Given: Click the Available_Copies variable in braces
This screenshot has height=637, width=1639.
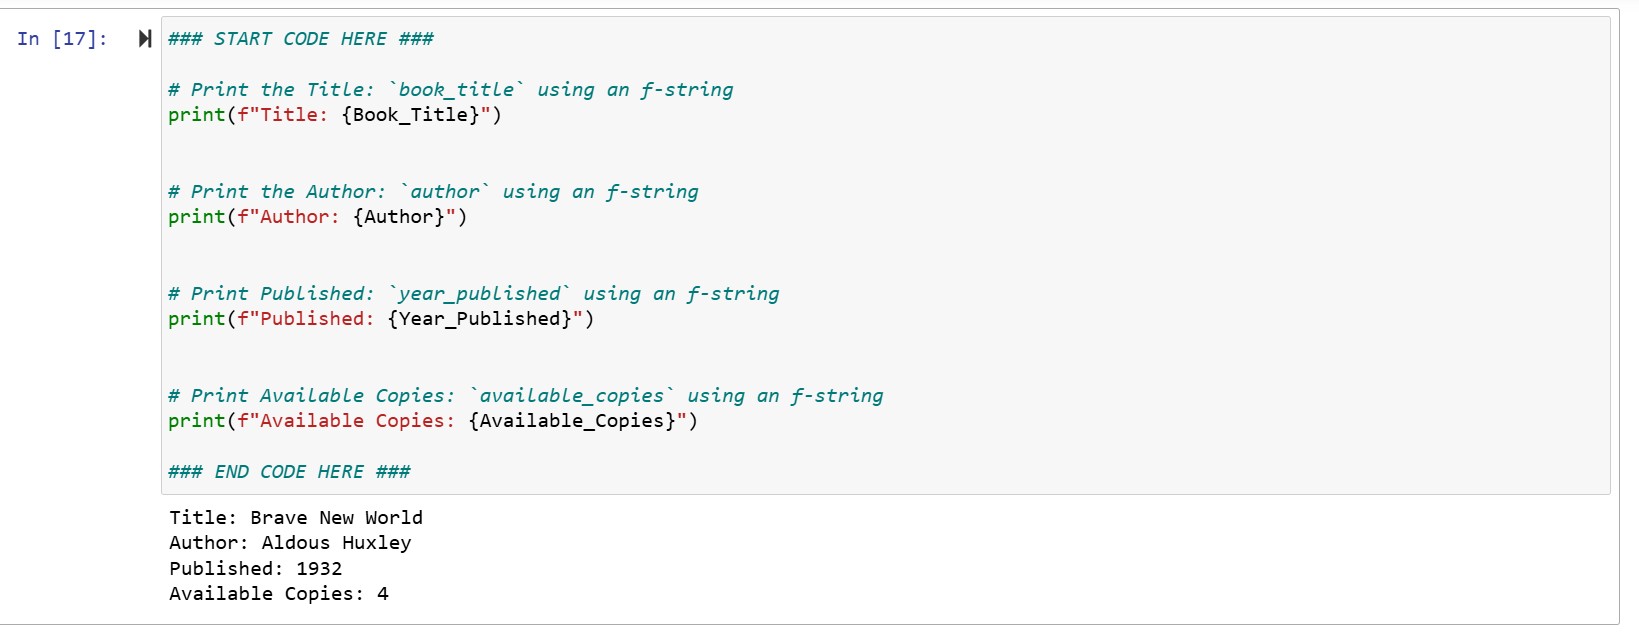Looking at the screenshot, I should 572,421.
